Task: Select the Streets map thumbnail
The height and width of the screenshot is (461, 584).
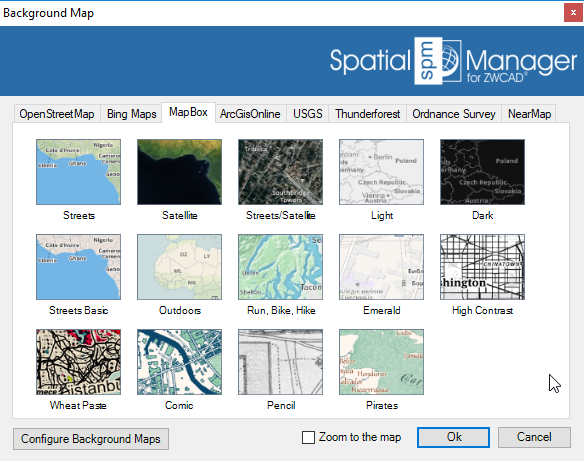Action: (78, 172)
